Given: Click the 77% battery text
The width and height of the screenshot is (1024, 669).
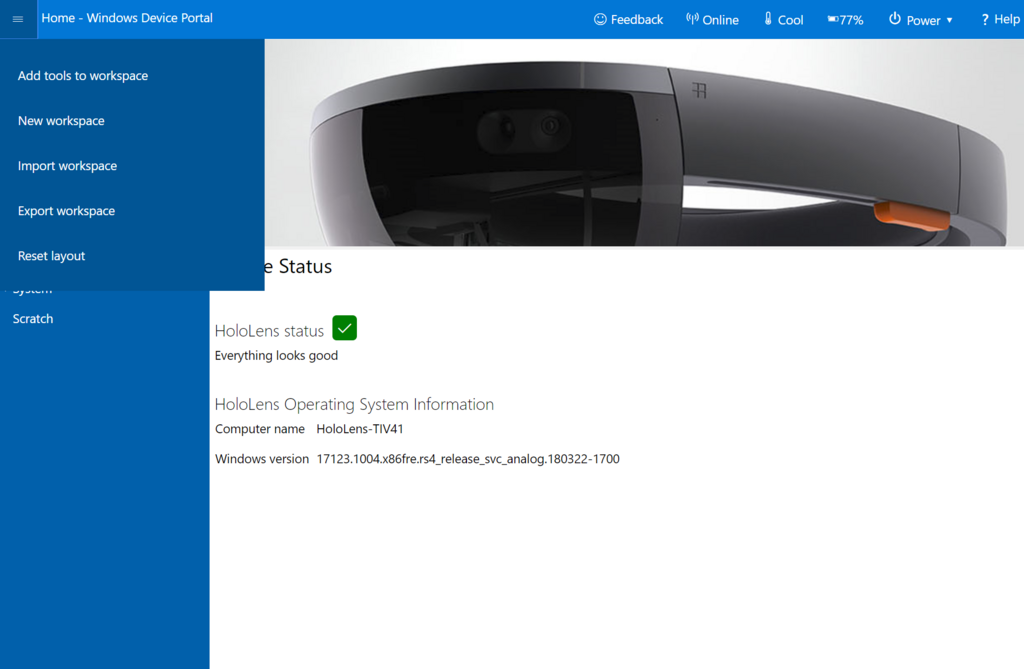Looking at the screenshot, I should point(851,20).
